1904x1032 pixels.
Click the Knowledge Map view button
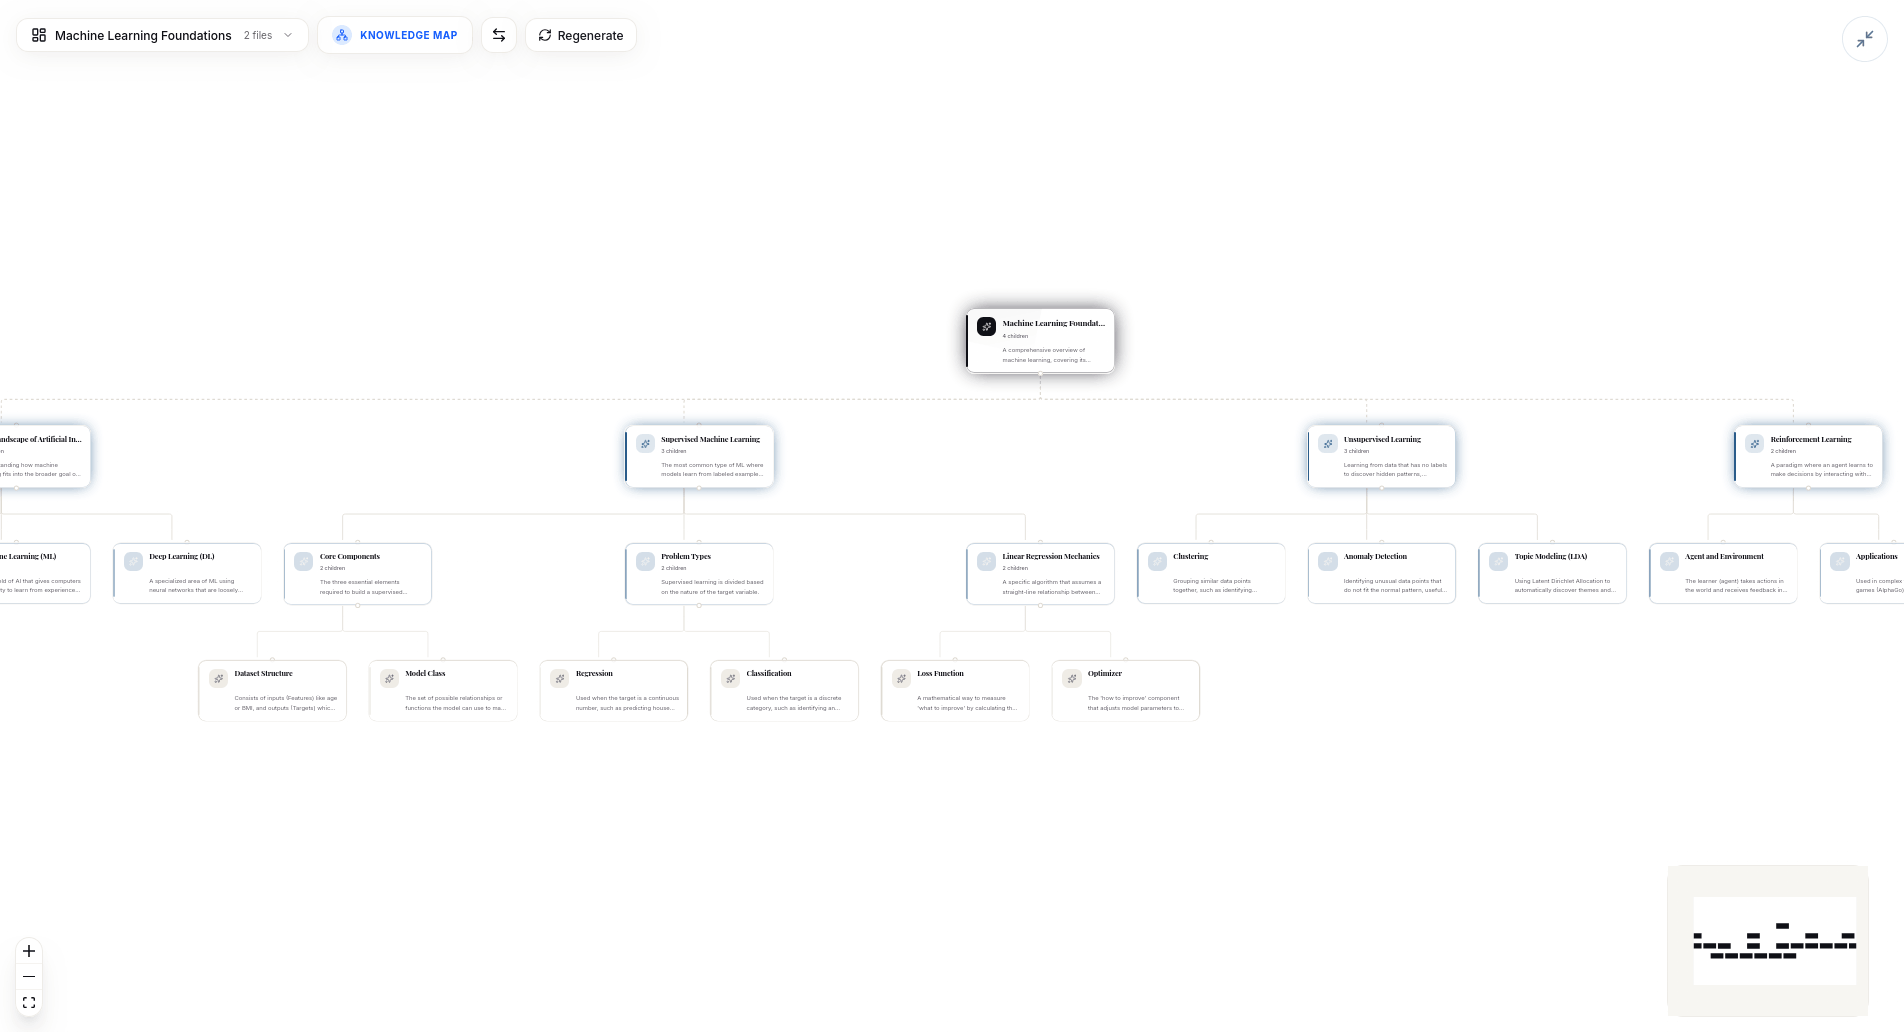point(395,35)
